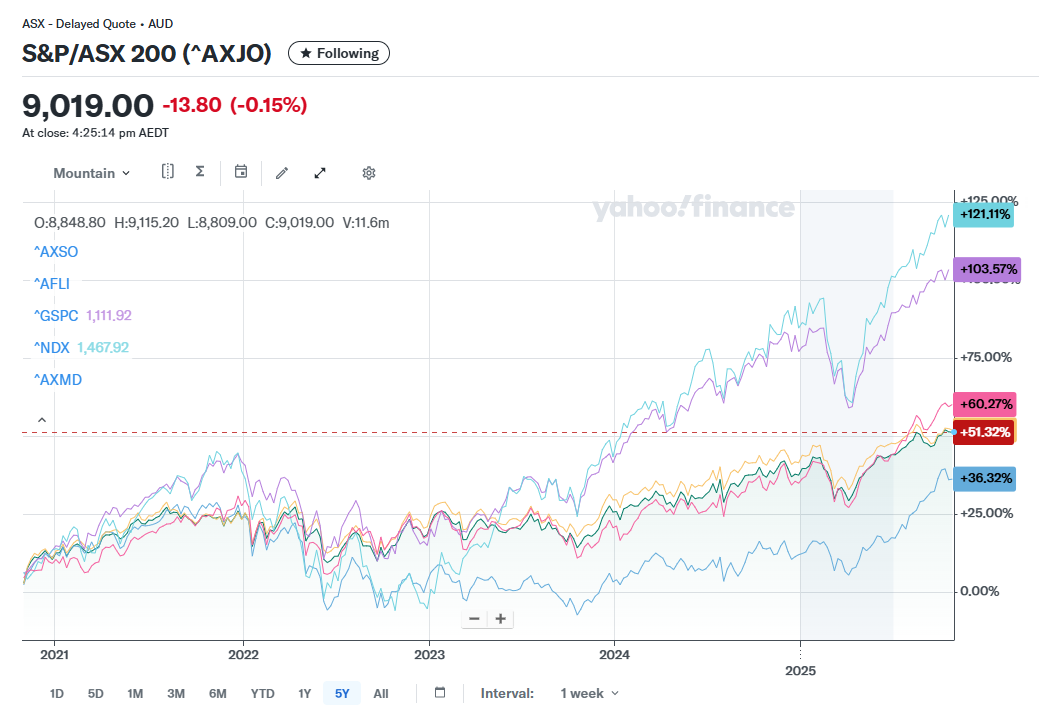Switch to the 1Y time range

pyautogui.click(x=305, y=693)
